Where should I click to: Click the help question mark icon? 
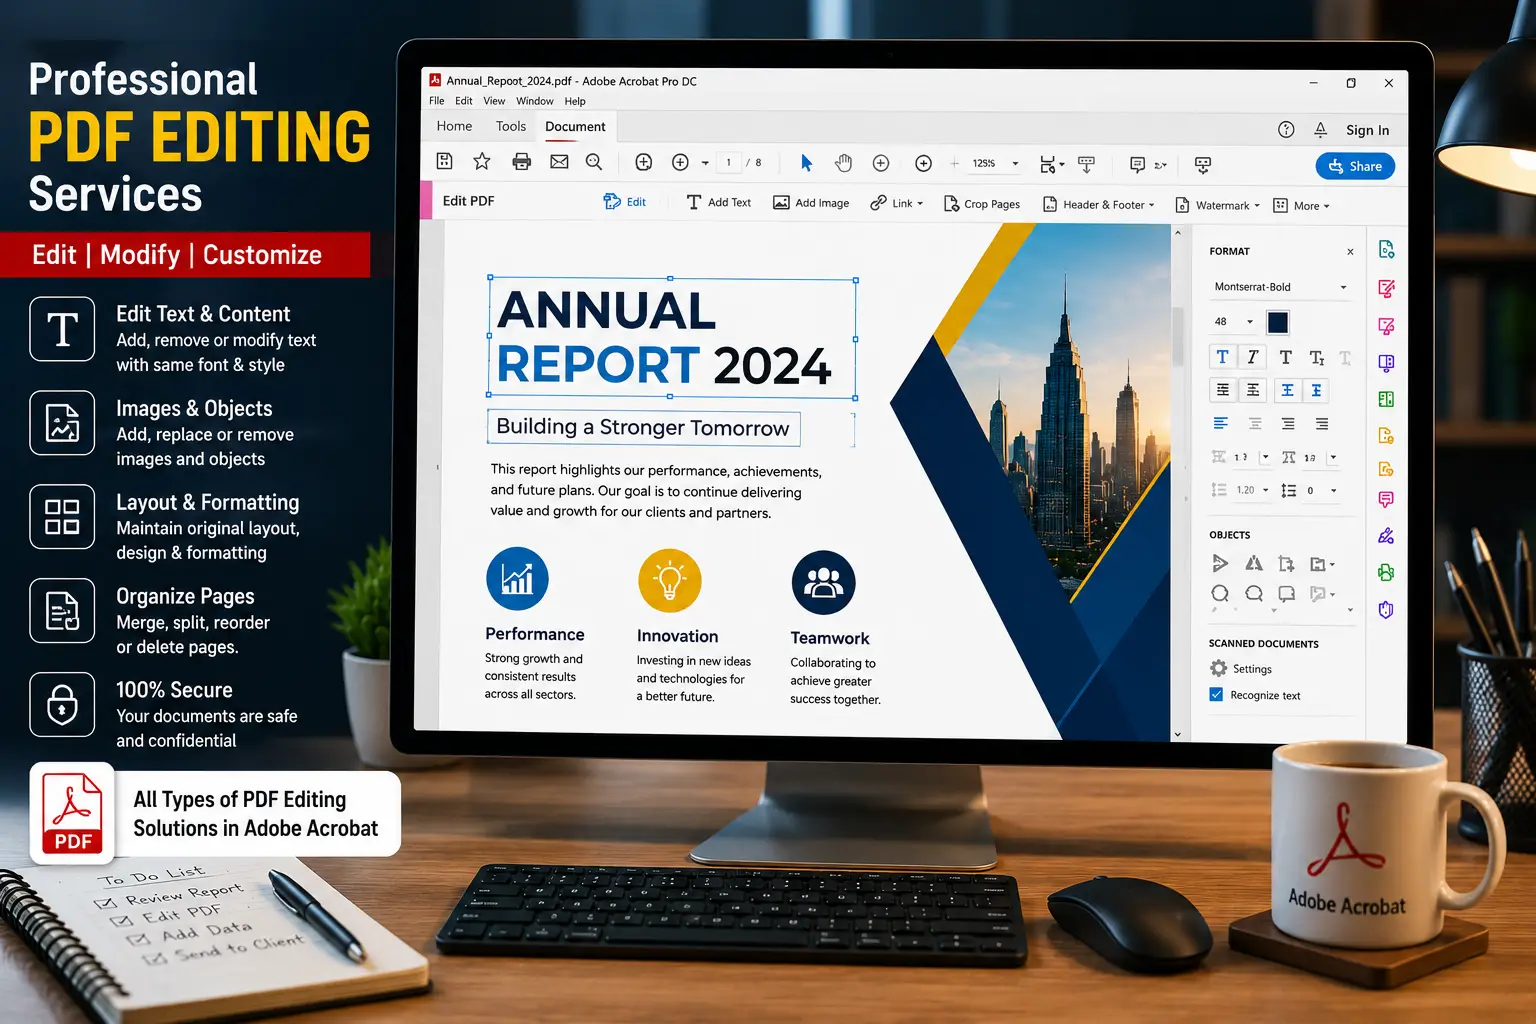coord(1286,129)
